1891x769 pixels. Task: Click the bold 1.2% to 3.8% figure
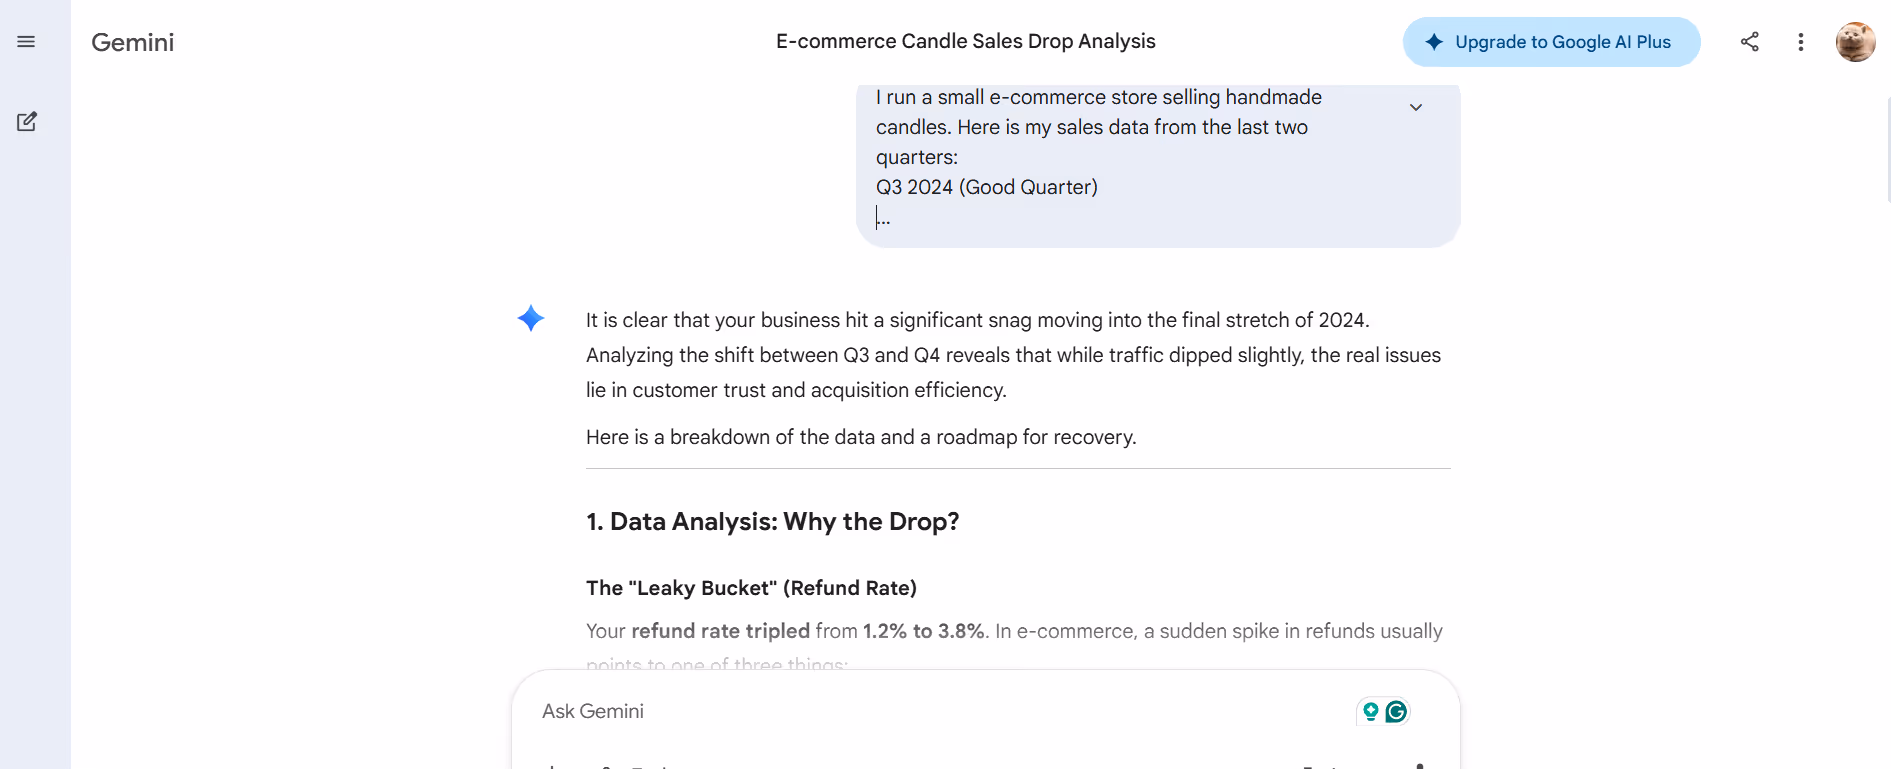point(924,631)
